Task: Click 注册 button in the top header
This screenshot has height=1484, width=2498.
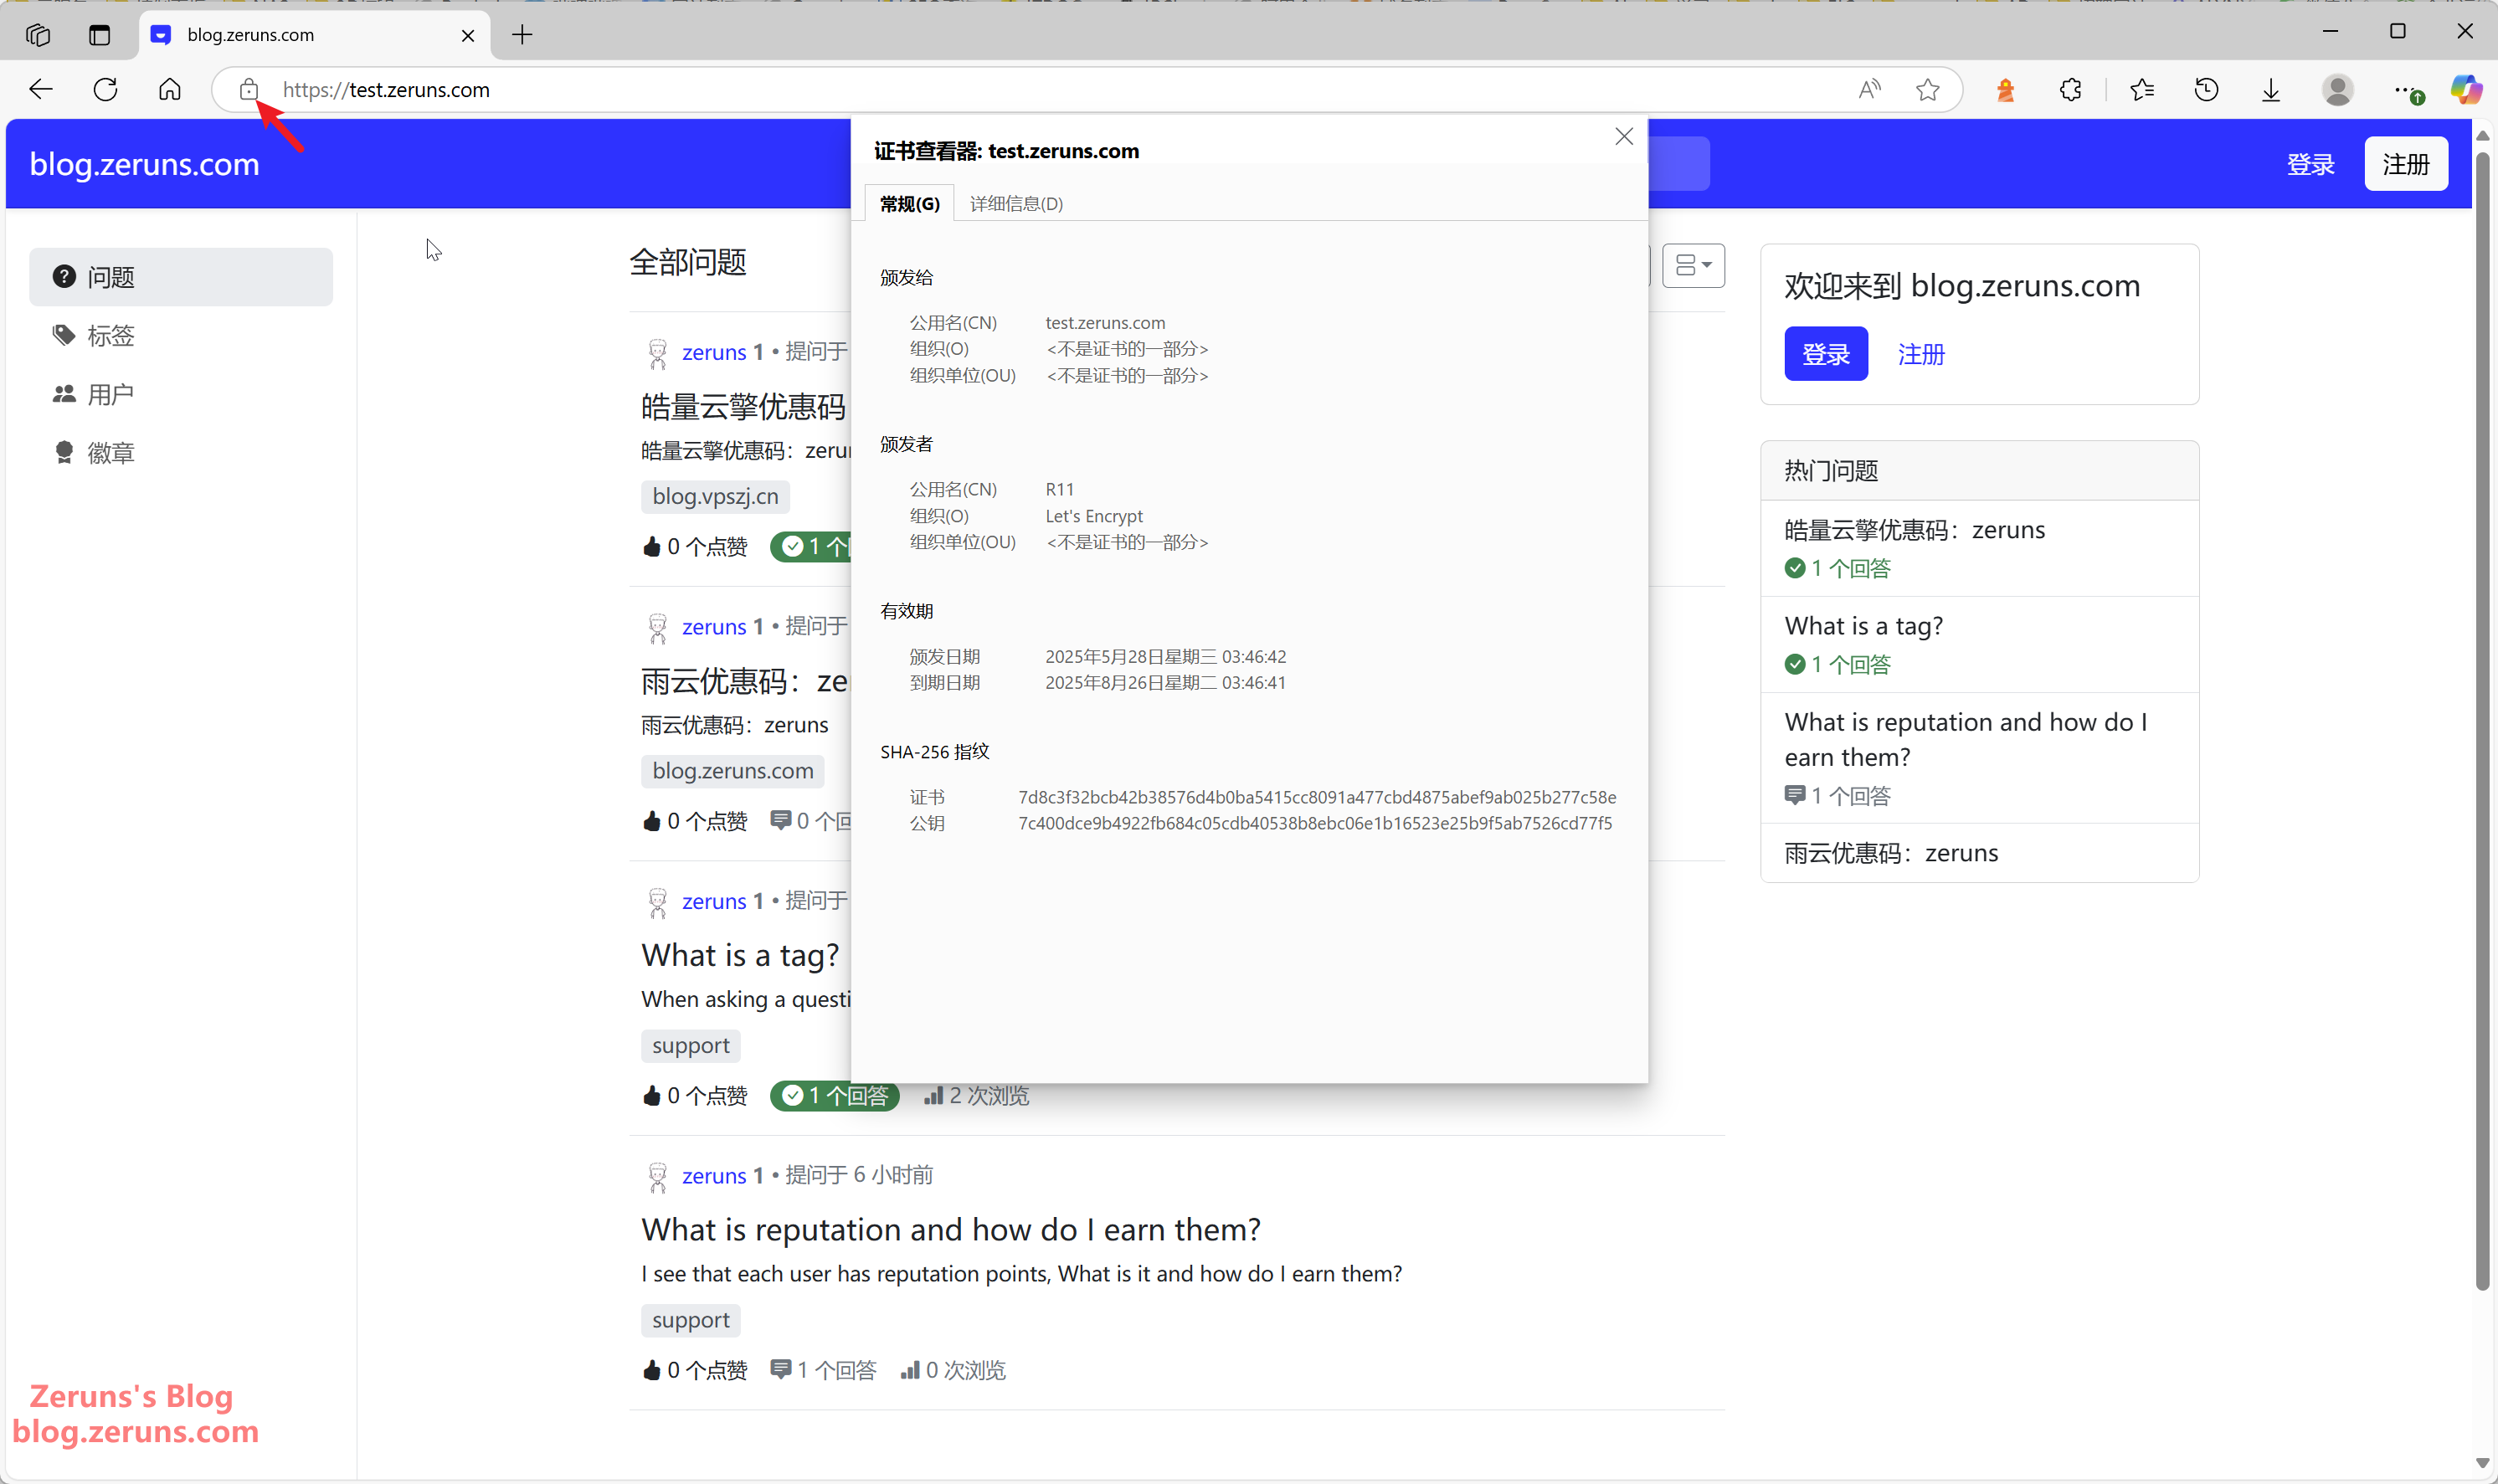Action: pyautogui.click(x=2405, y=163)
